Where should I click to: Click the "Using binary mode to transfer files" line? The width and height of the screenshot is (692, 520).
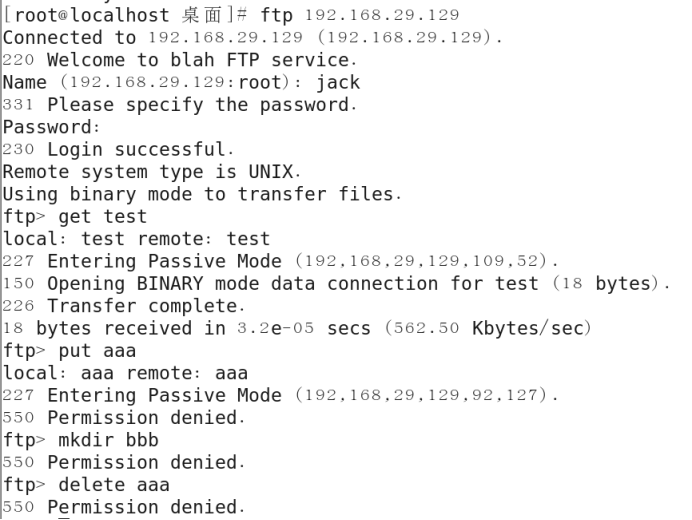pyautogui.click(x=202, y=194)
